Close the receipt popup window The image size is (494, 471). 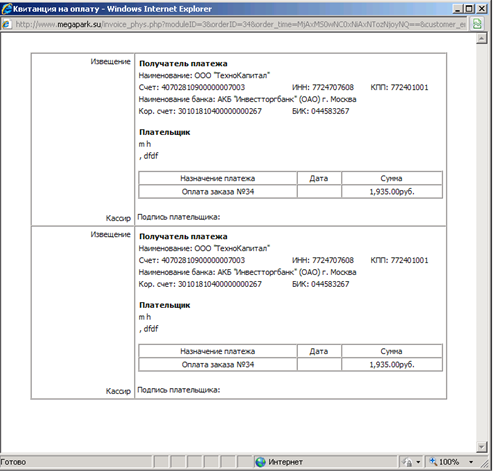(482, 9)
